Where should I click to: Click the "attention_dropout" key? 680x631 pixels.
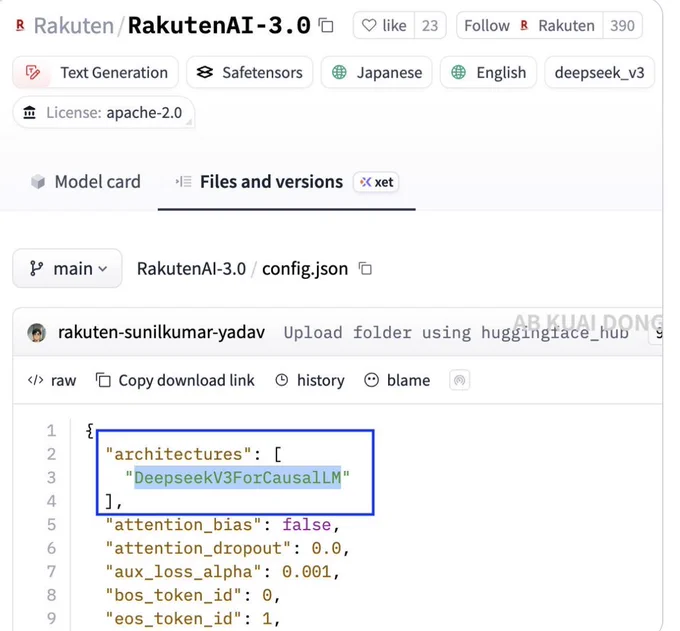198,548
